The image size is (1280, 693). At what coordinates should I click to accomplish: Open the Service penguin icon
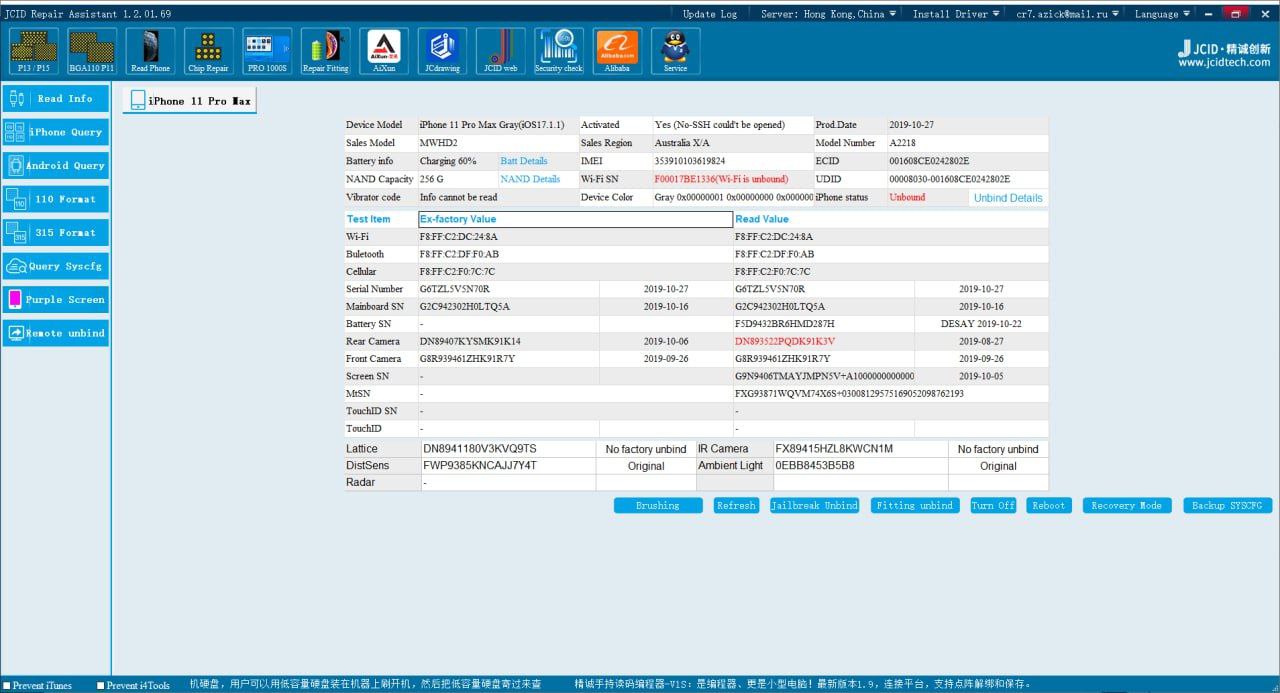point(676,50)
